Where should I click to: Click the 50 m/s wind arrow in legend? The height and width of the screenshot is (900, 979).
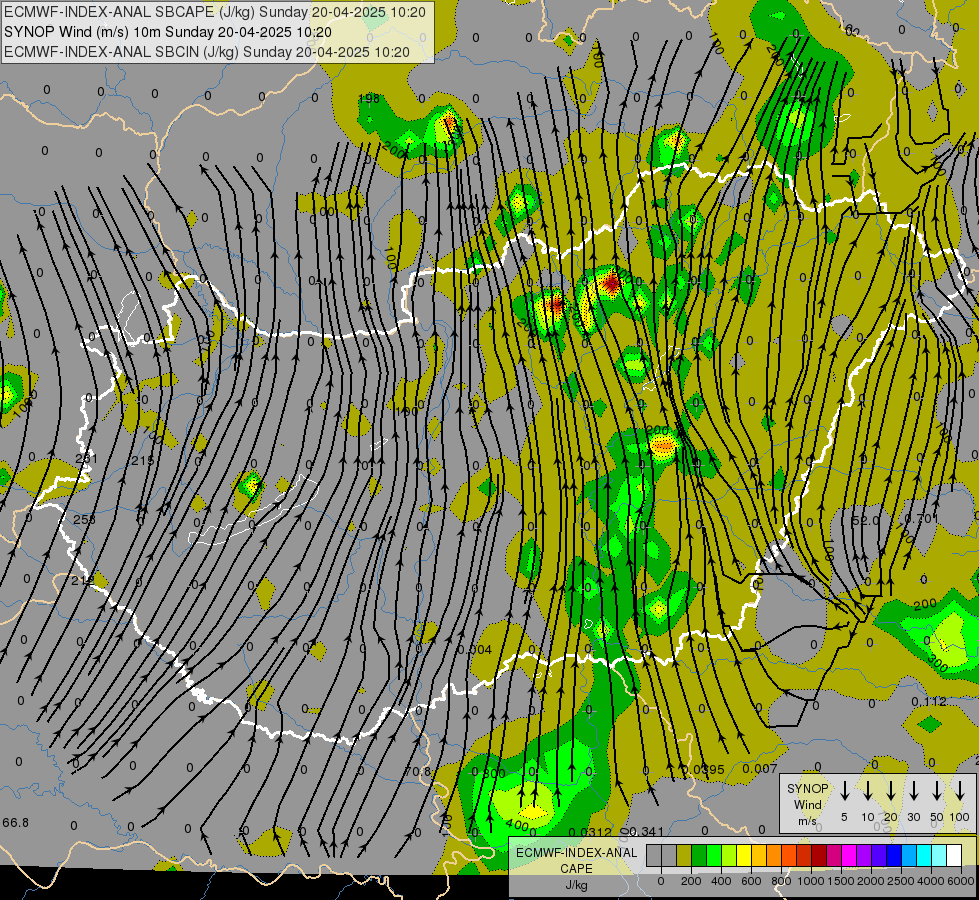tap(937, 791)
